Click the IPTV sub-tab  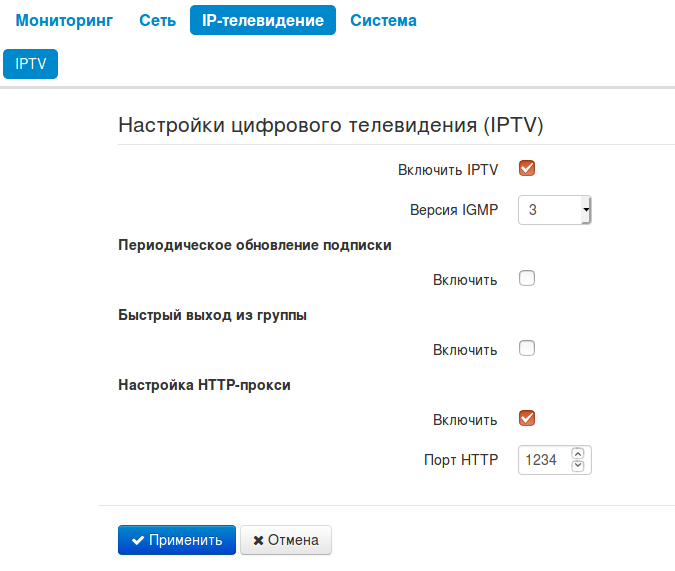[31, 64]
